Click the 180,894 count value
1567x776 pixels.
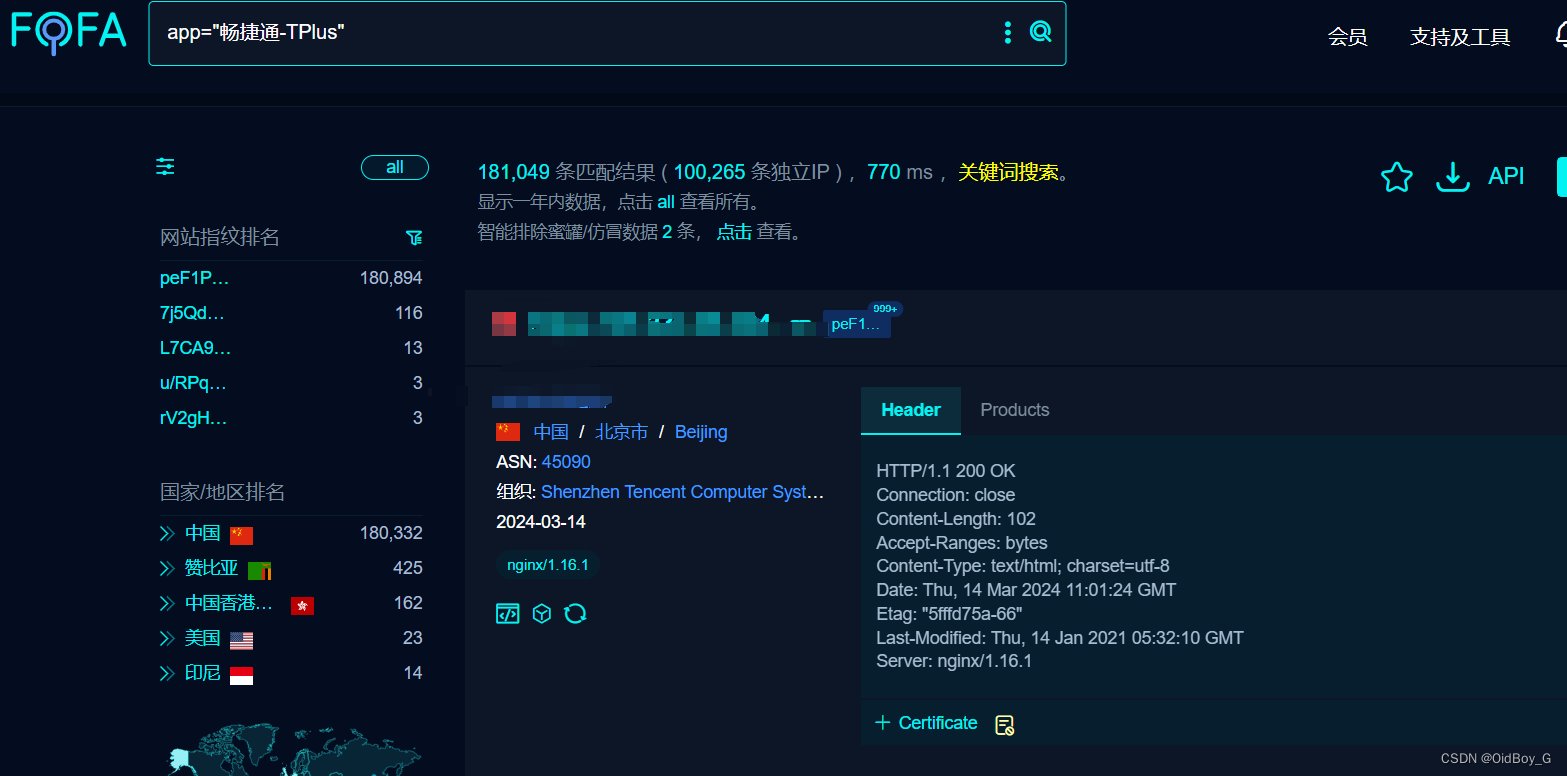[391, 278]
